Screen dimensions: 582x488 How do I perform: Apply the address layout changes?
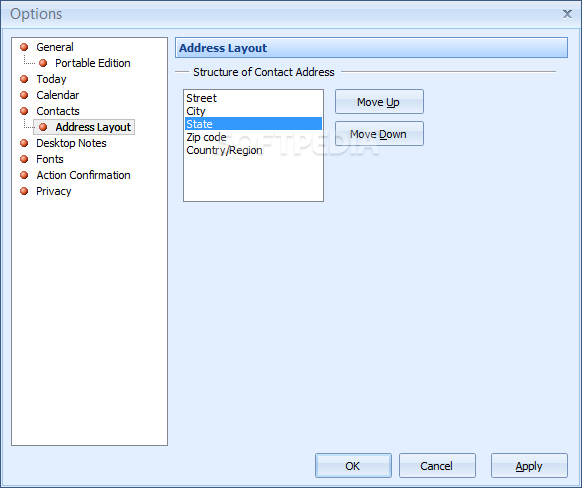[529, 465]
